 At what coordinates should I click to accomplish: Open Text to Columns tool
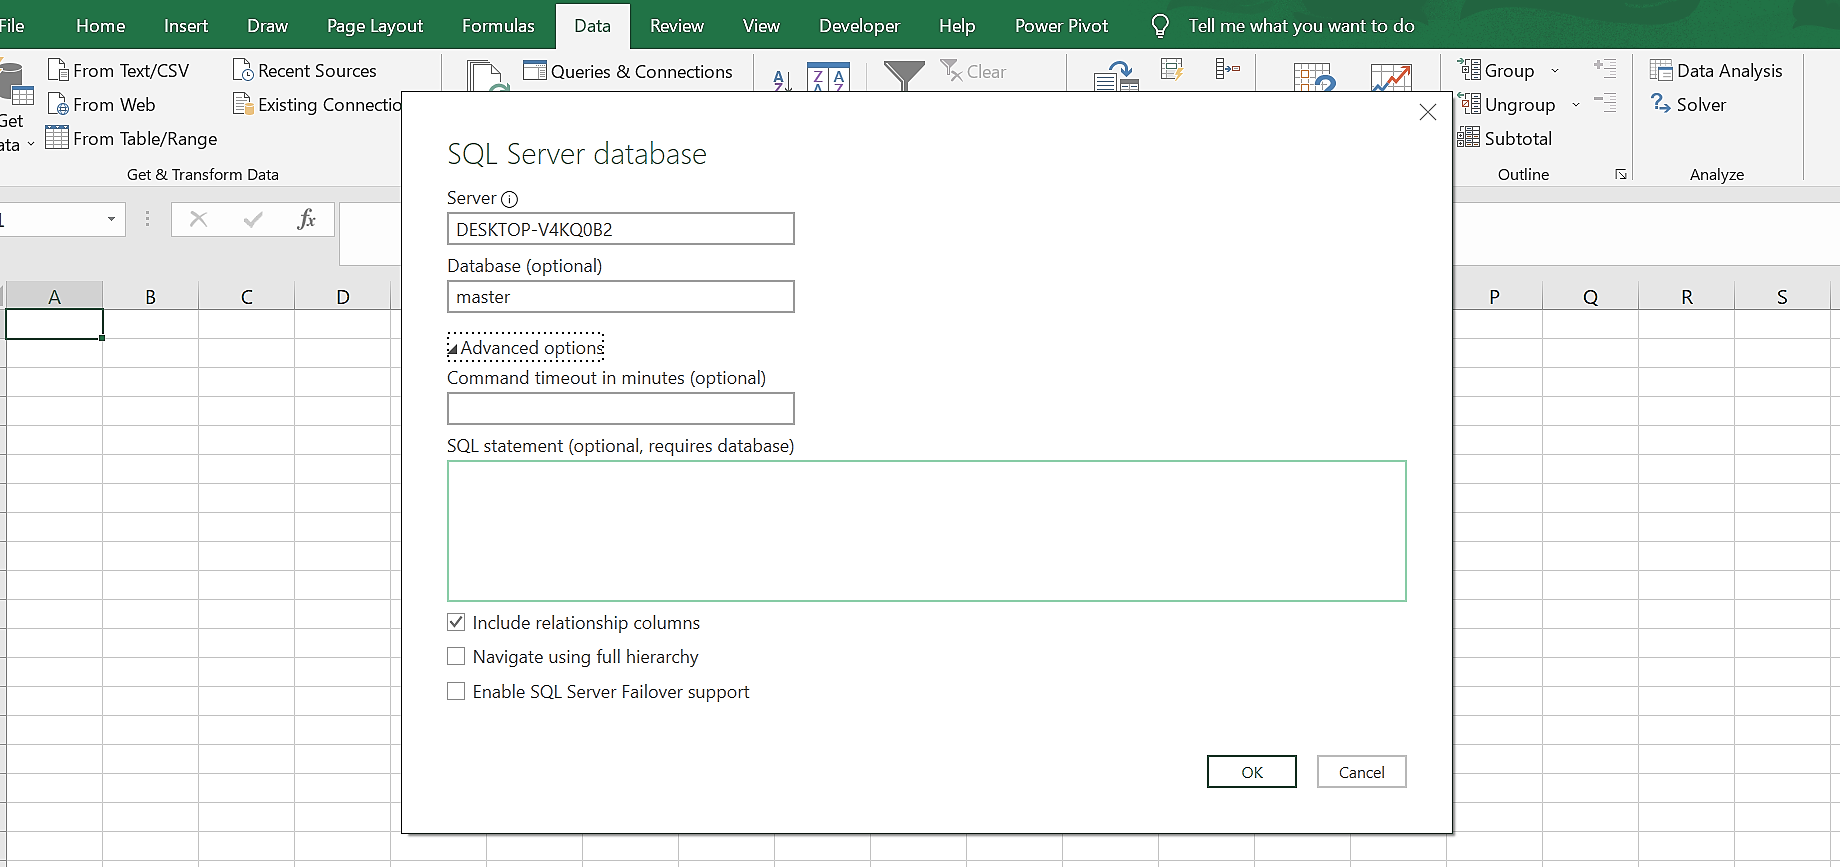(1117, 76)
